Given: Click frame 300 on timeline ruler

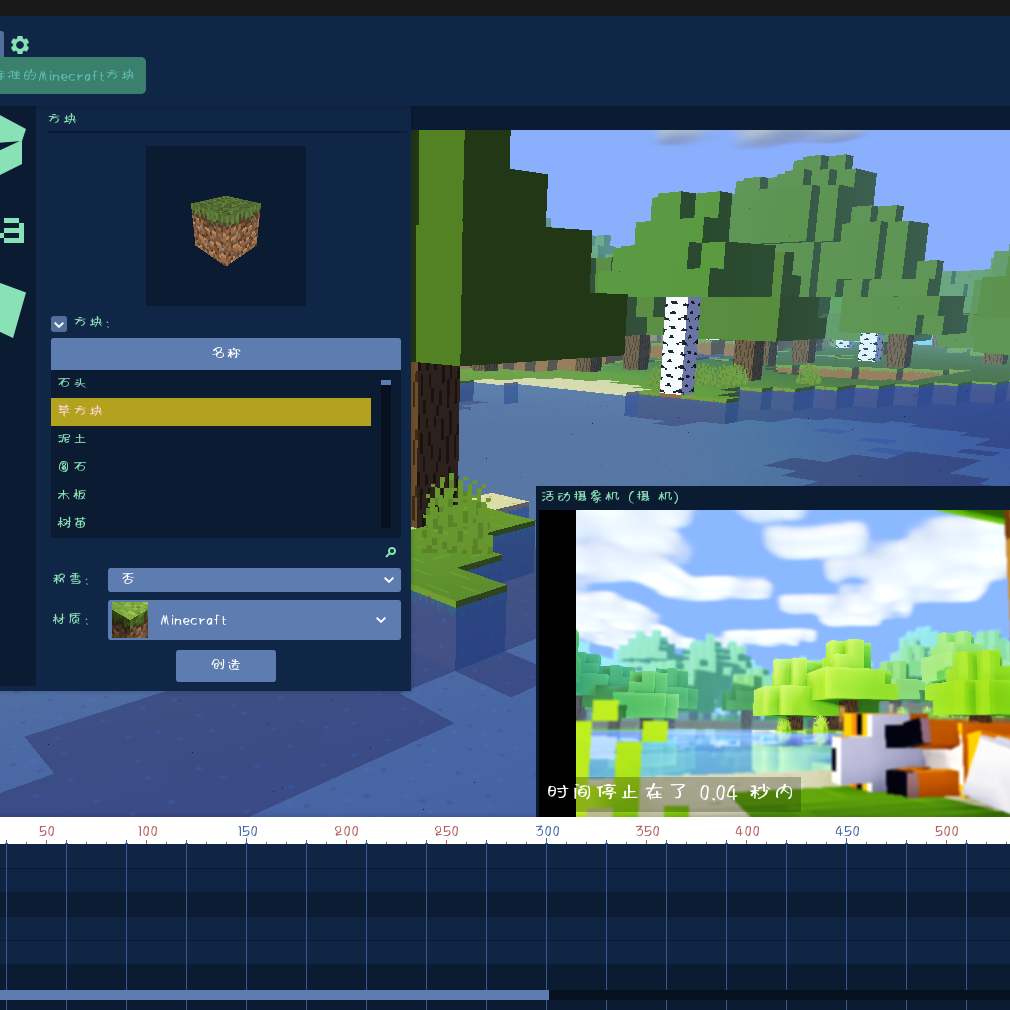Looking at the screenshot, I should 547,831.
